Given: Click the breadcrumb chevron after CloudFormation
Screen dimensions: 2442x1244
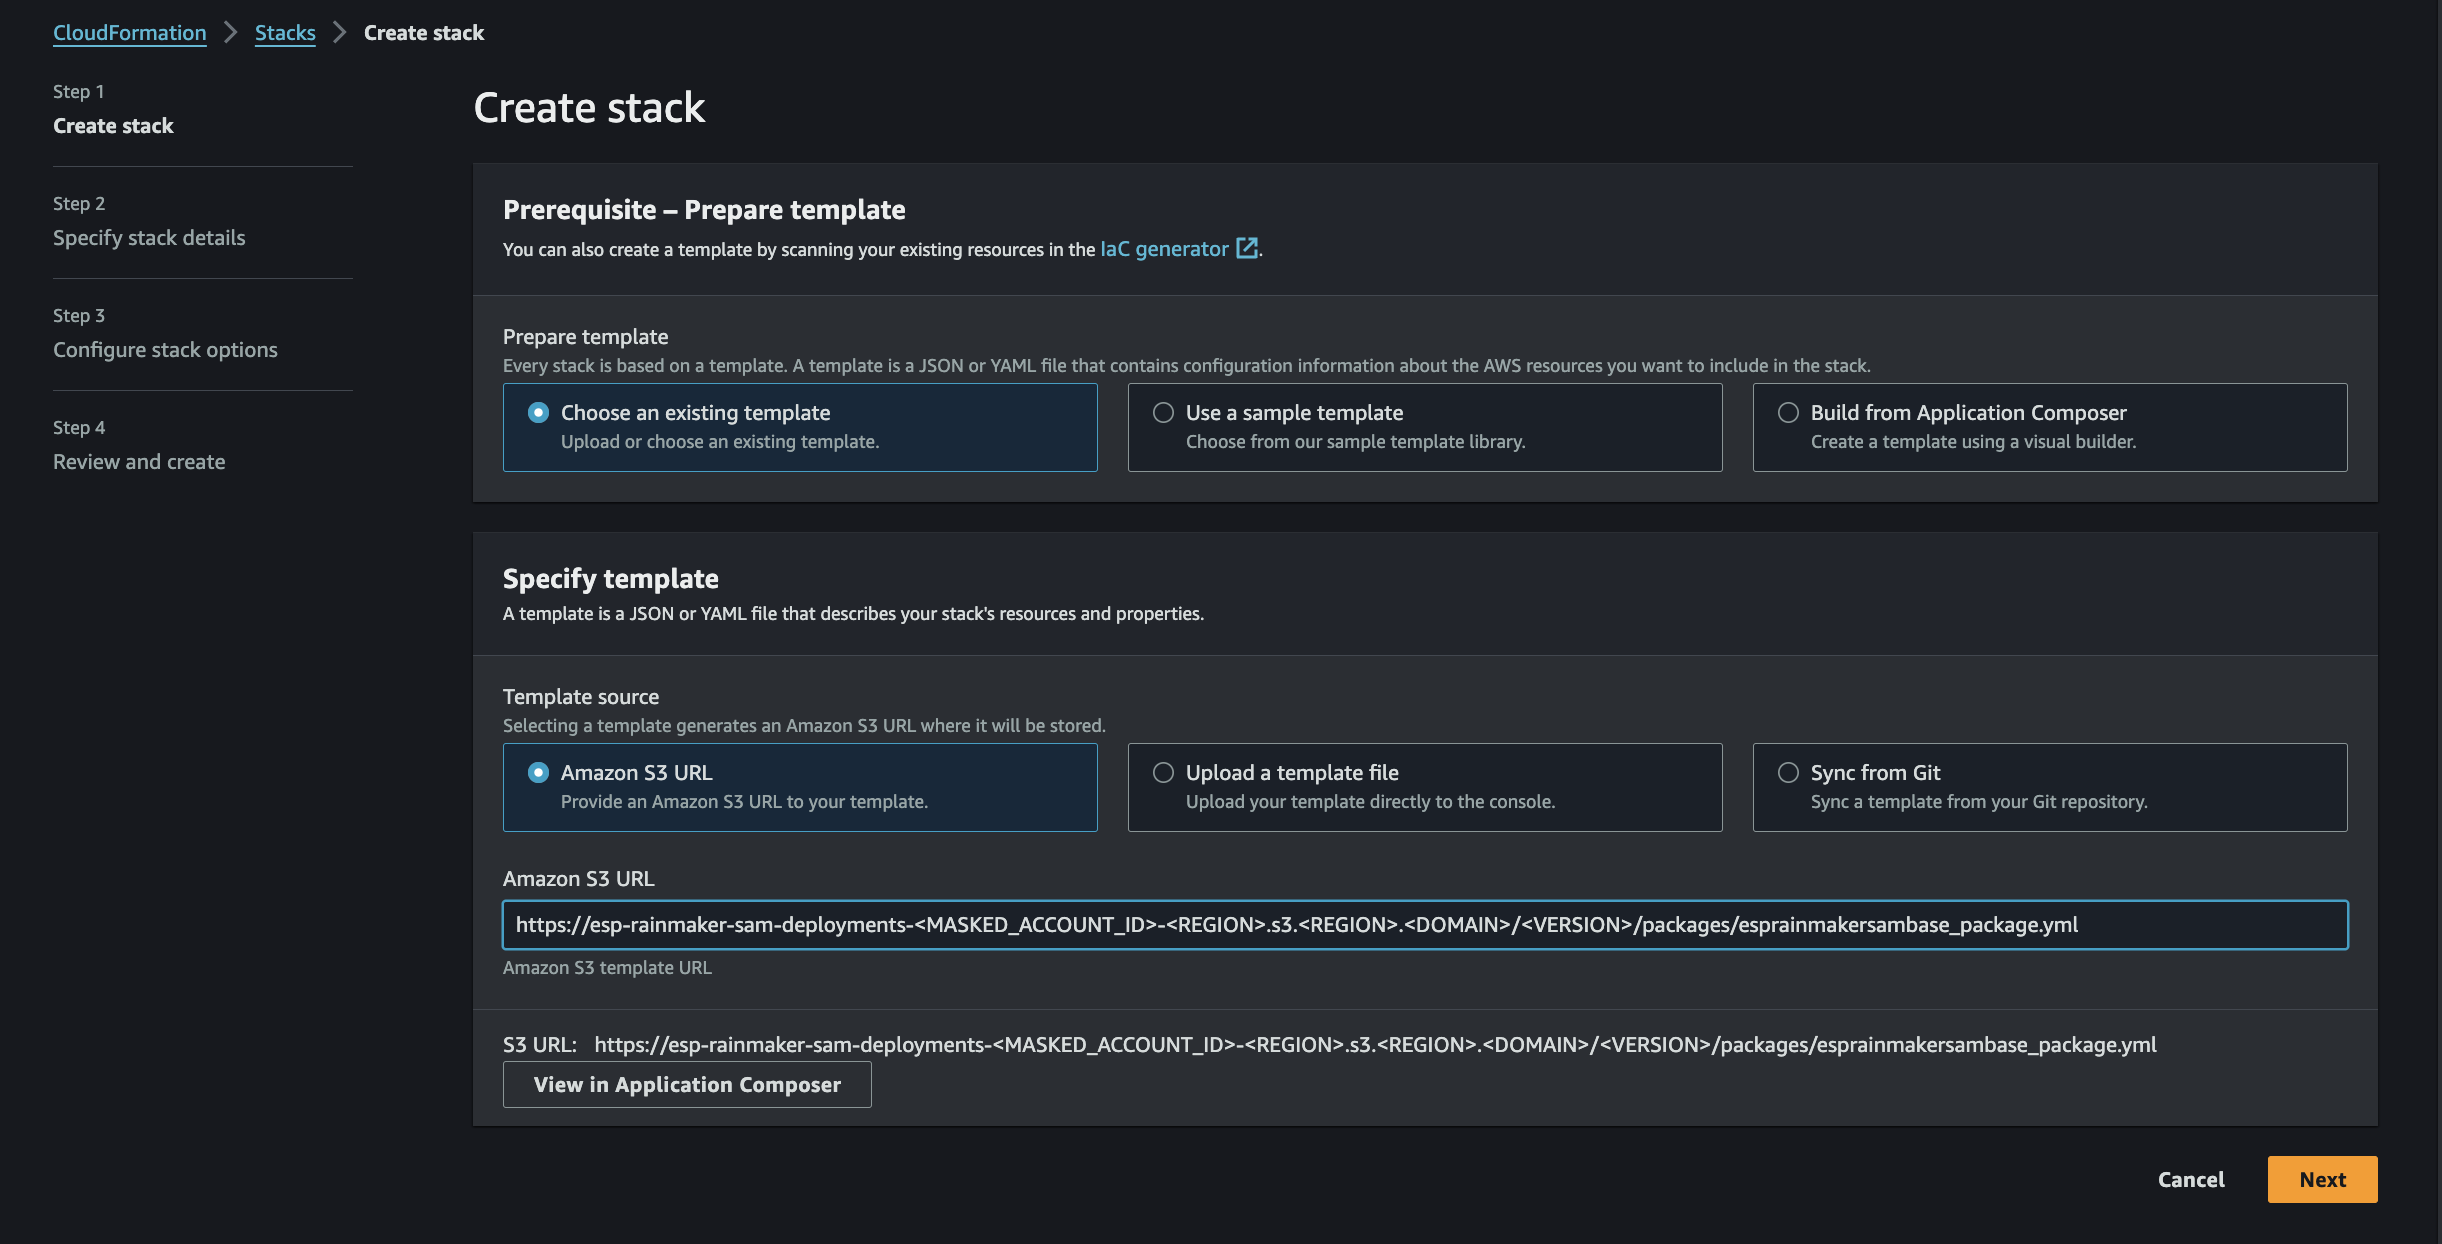Looking at the screenshot, I should pyautogui.click(x=231, y=33).
